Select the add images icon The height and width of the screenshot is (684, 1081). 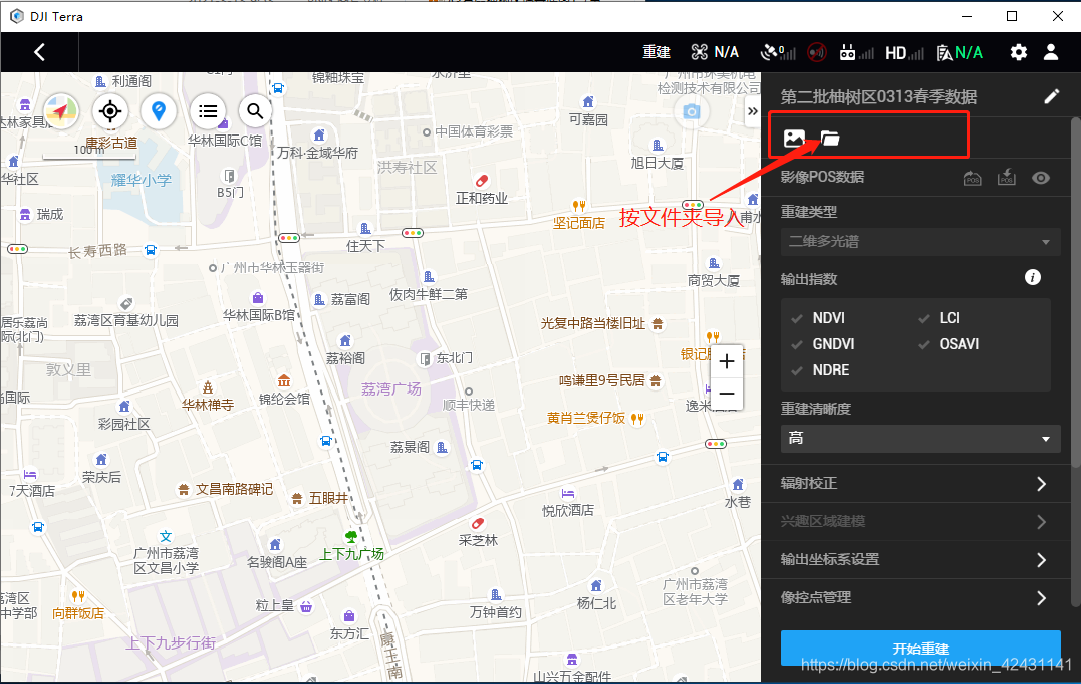click(x=794, y=139)
